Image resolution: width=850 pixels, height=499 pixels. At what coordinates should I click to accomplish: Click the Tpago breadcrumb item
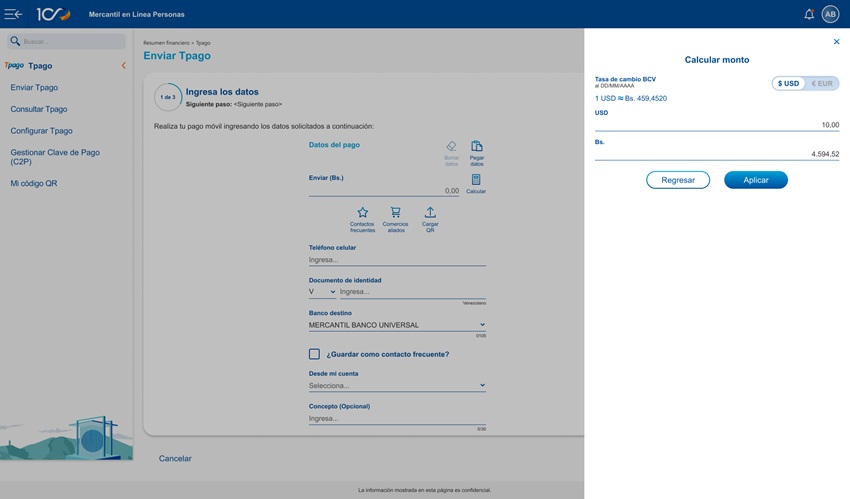click(203, 43)
